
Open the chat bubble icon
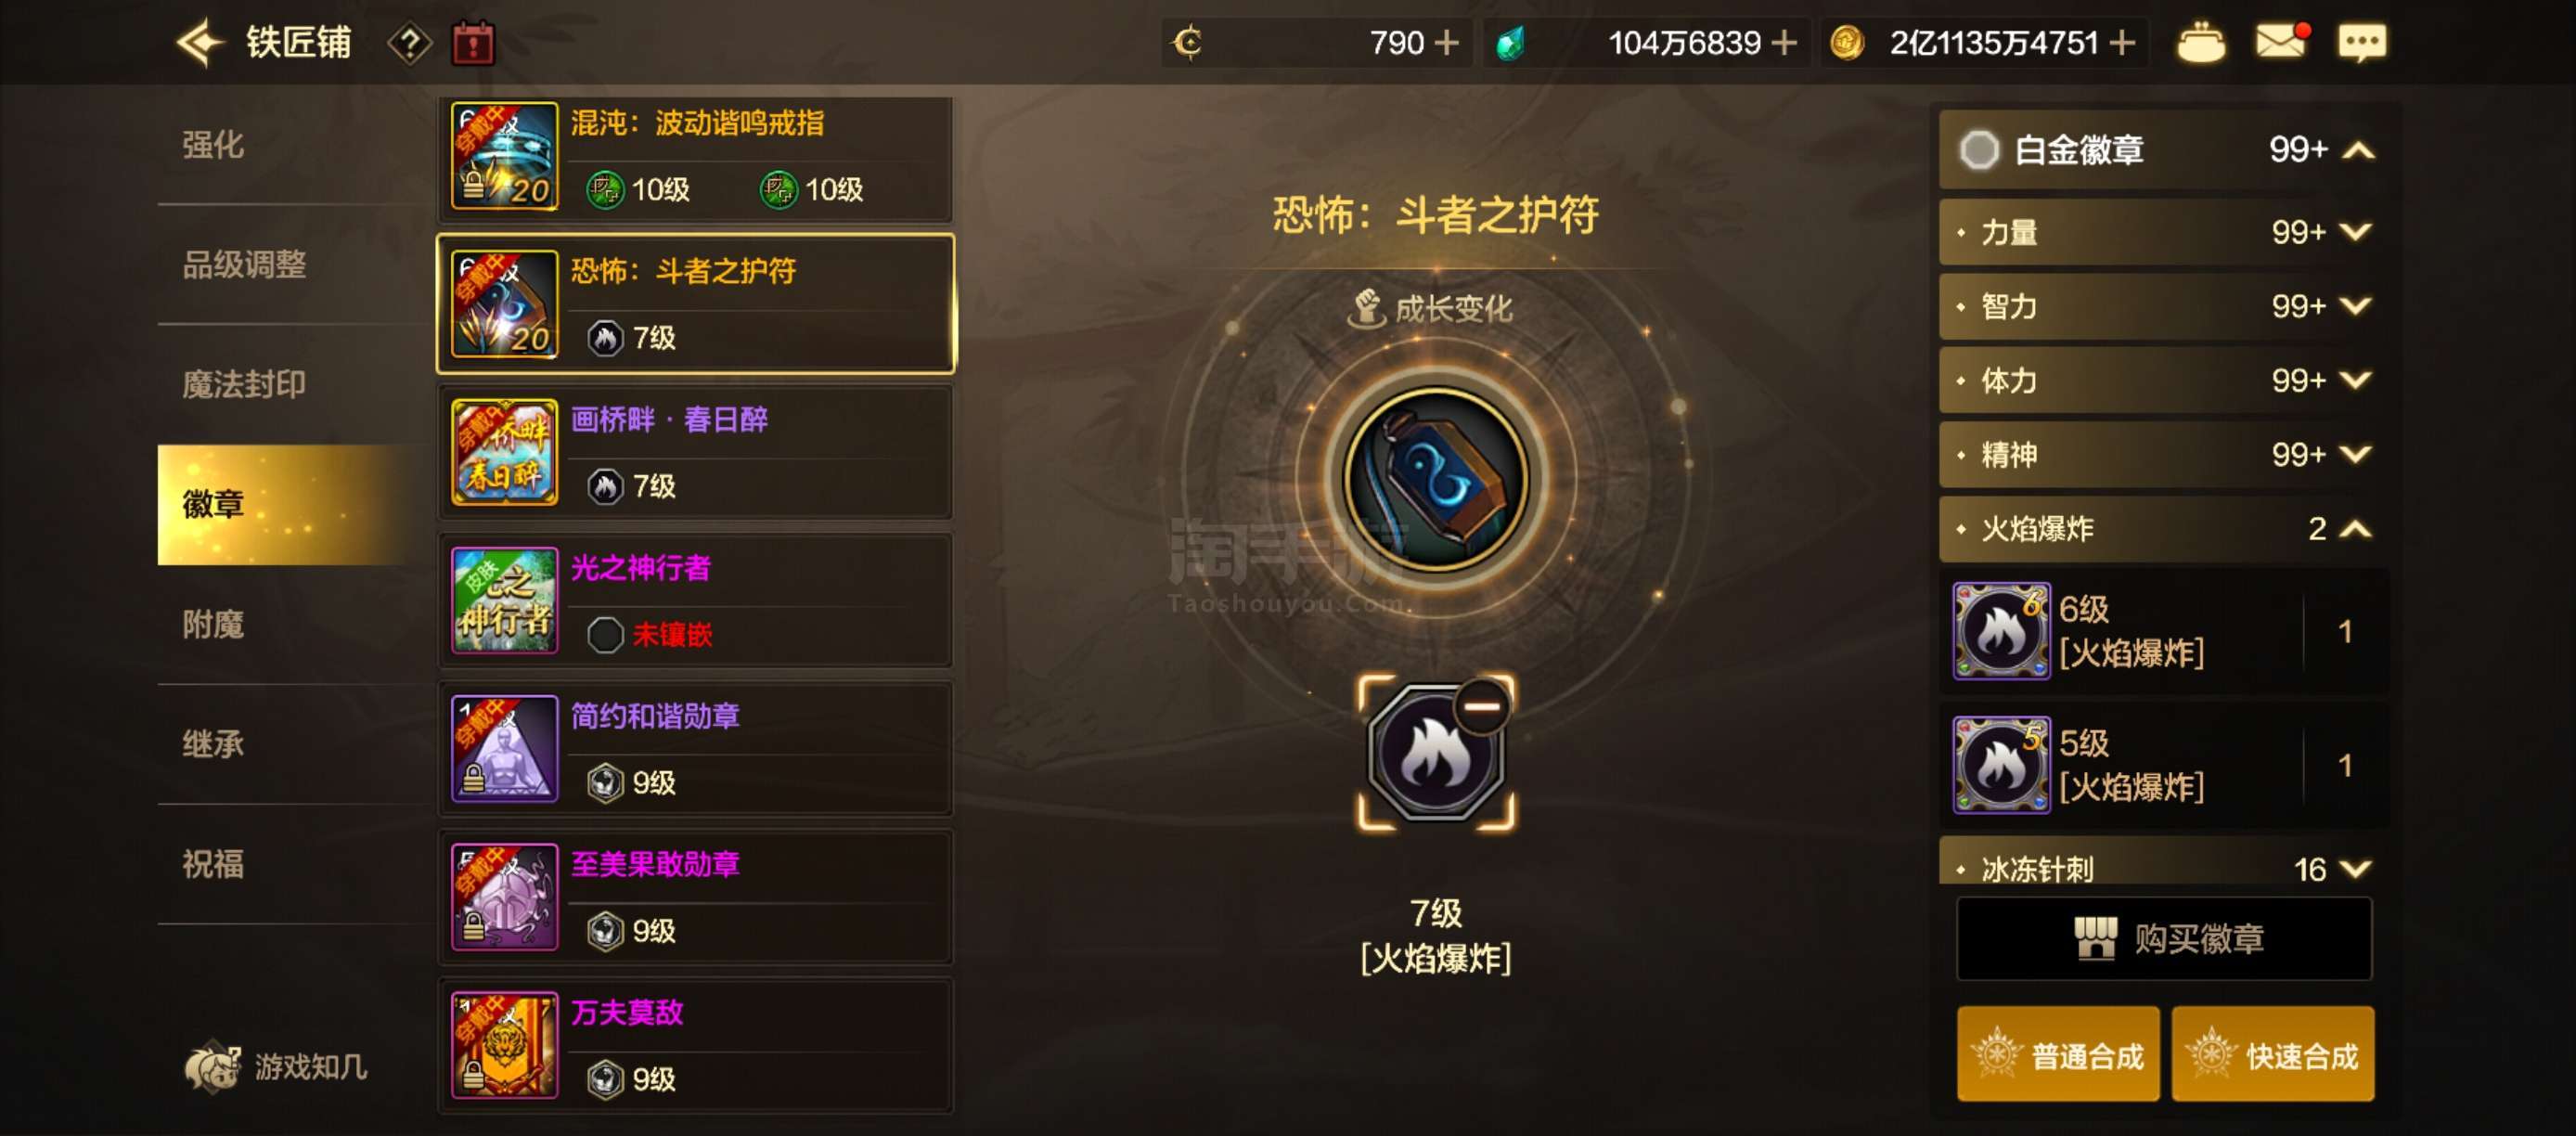2361,43
